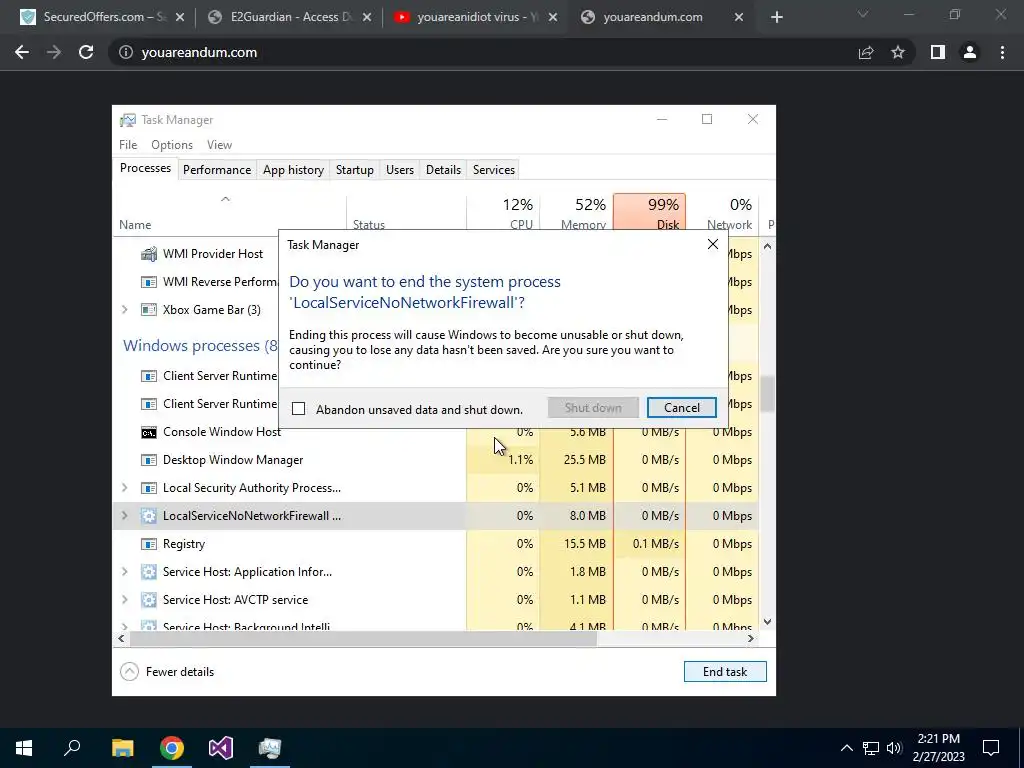Show hidden system tray icons
Screen dimensions: 1024x768
[x=846, y=748]
